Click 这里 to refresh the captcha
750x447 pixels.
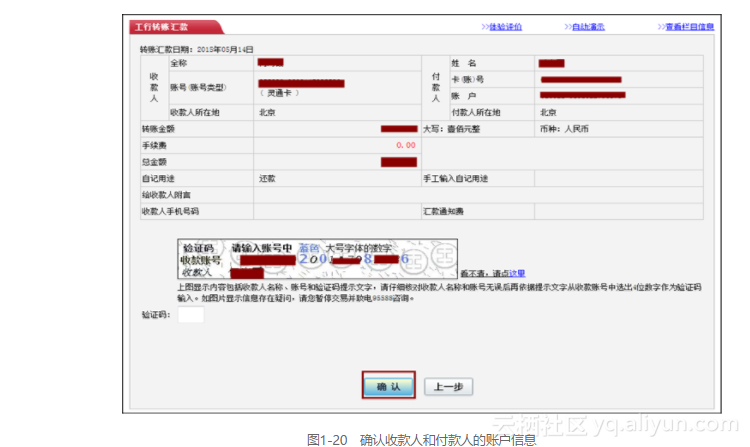pos(517,273)
